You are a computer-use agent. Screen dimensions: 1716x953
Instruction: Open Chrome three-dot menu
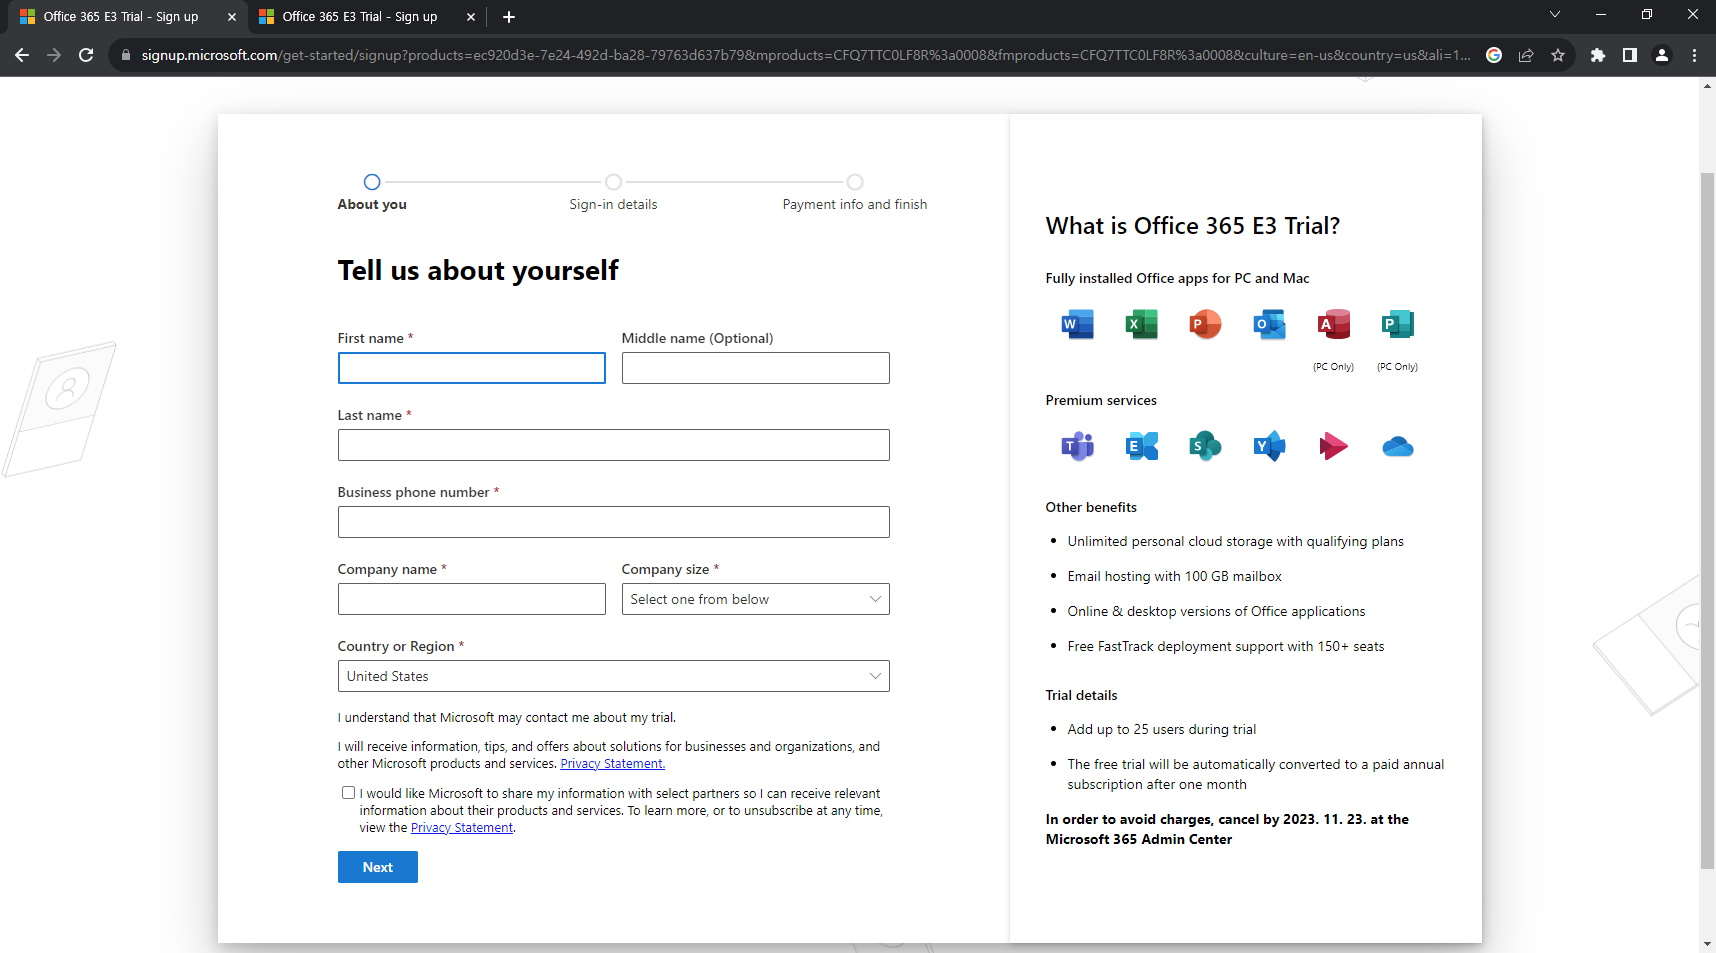(1694, 55)
